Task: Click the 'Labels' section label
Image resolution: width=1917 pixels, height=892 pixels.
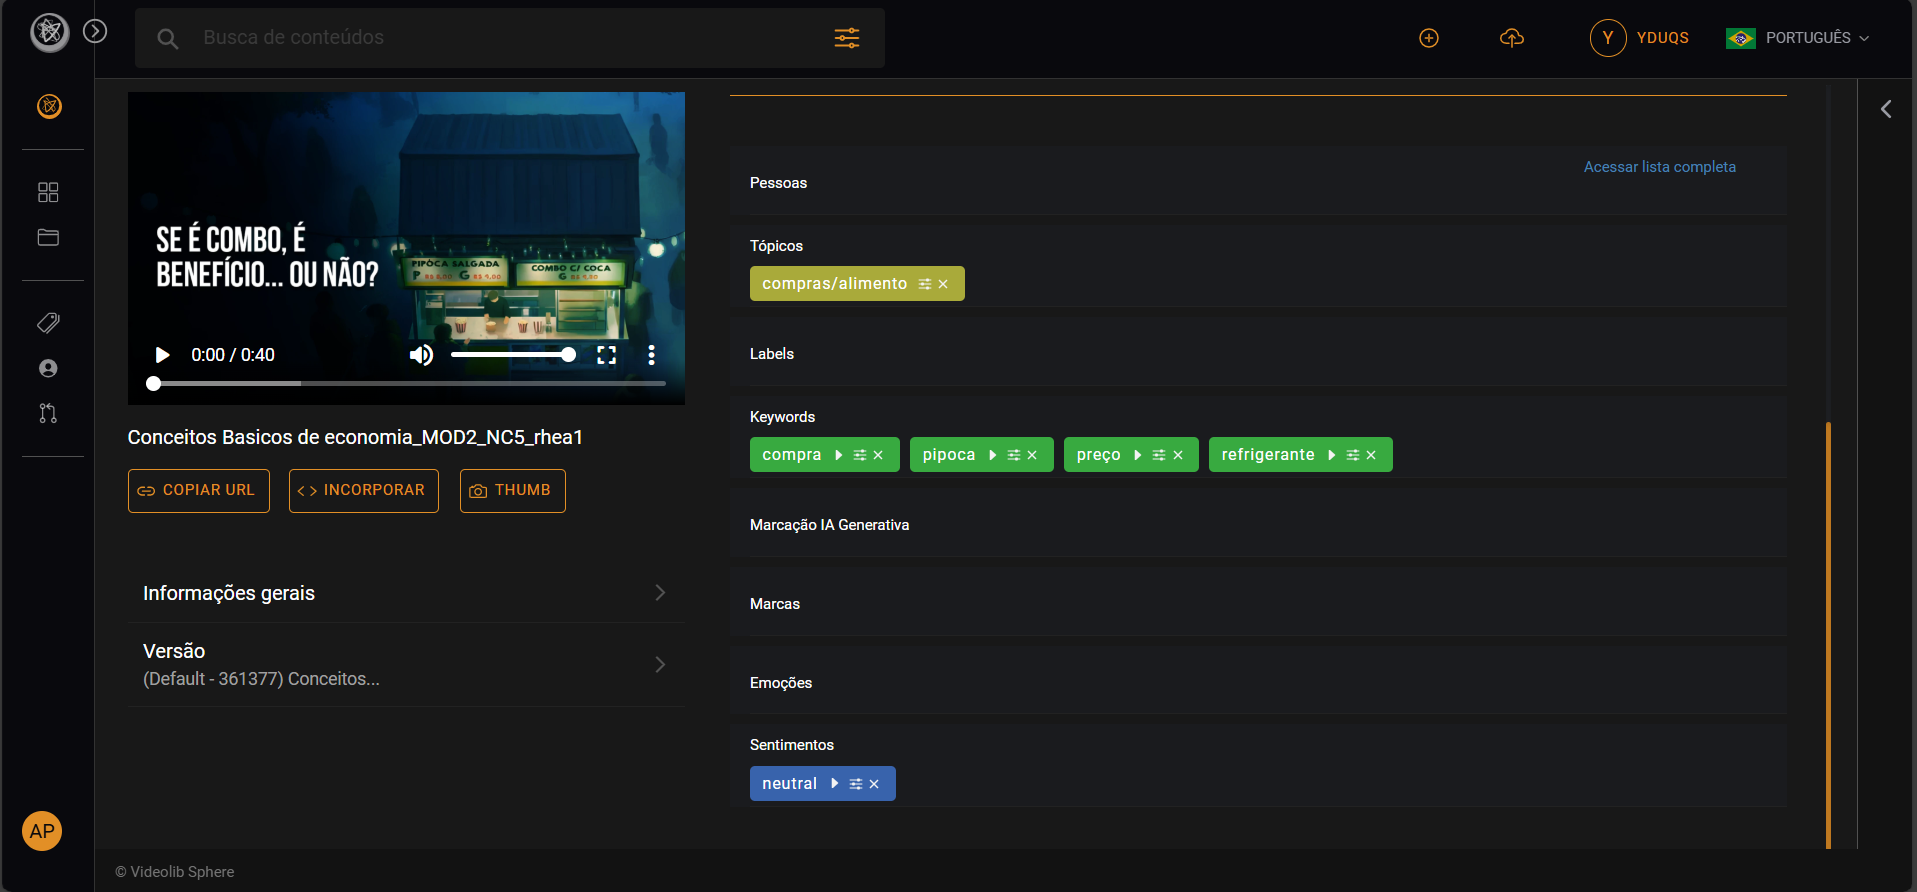Action: click(x=772, y=354)
